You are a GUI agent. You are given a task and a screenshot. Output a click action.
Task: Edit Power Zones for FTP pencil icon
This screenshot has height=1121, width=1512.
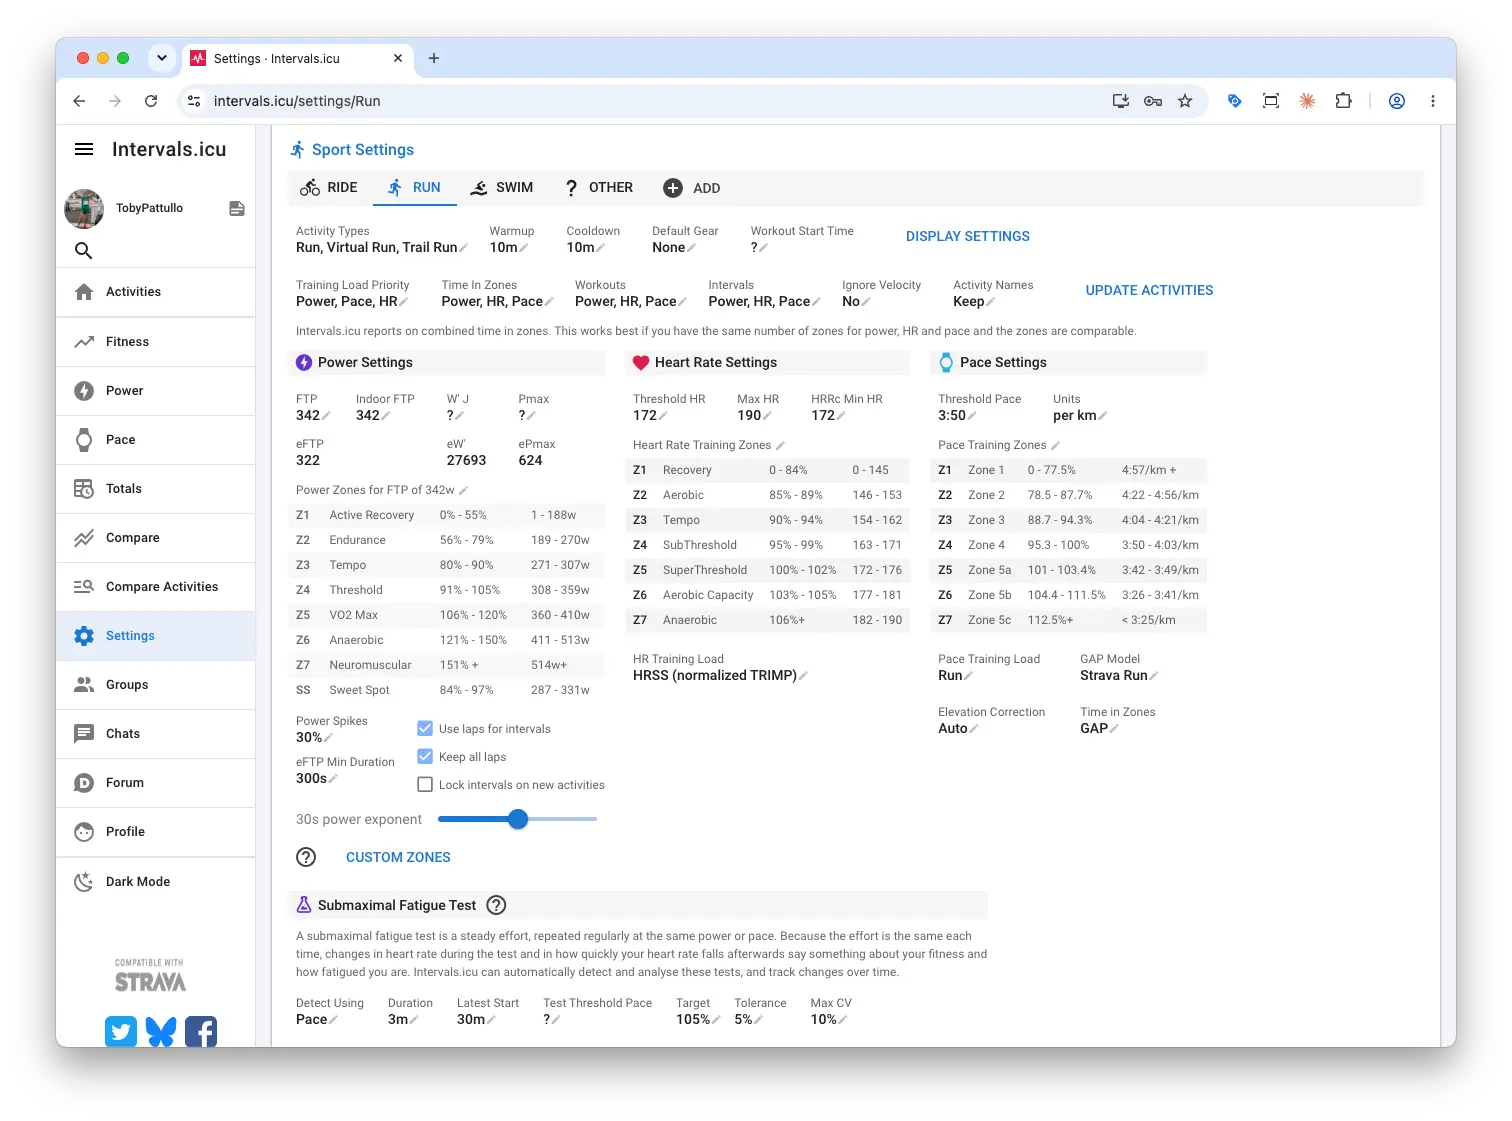463,490
